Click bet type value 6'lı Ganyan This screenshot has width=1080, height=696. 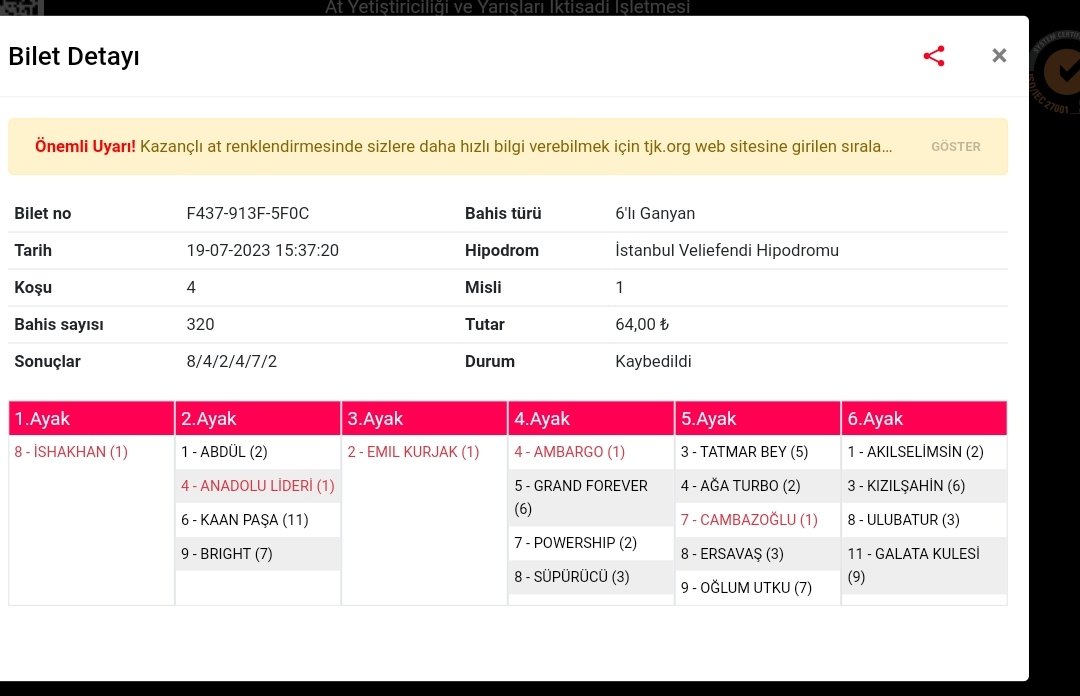655,214
